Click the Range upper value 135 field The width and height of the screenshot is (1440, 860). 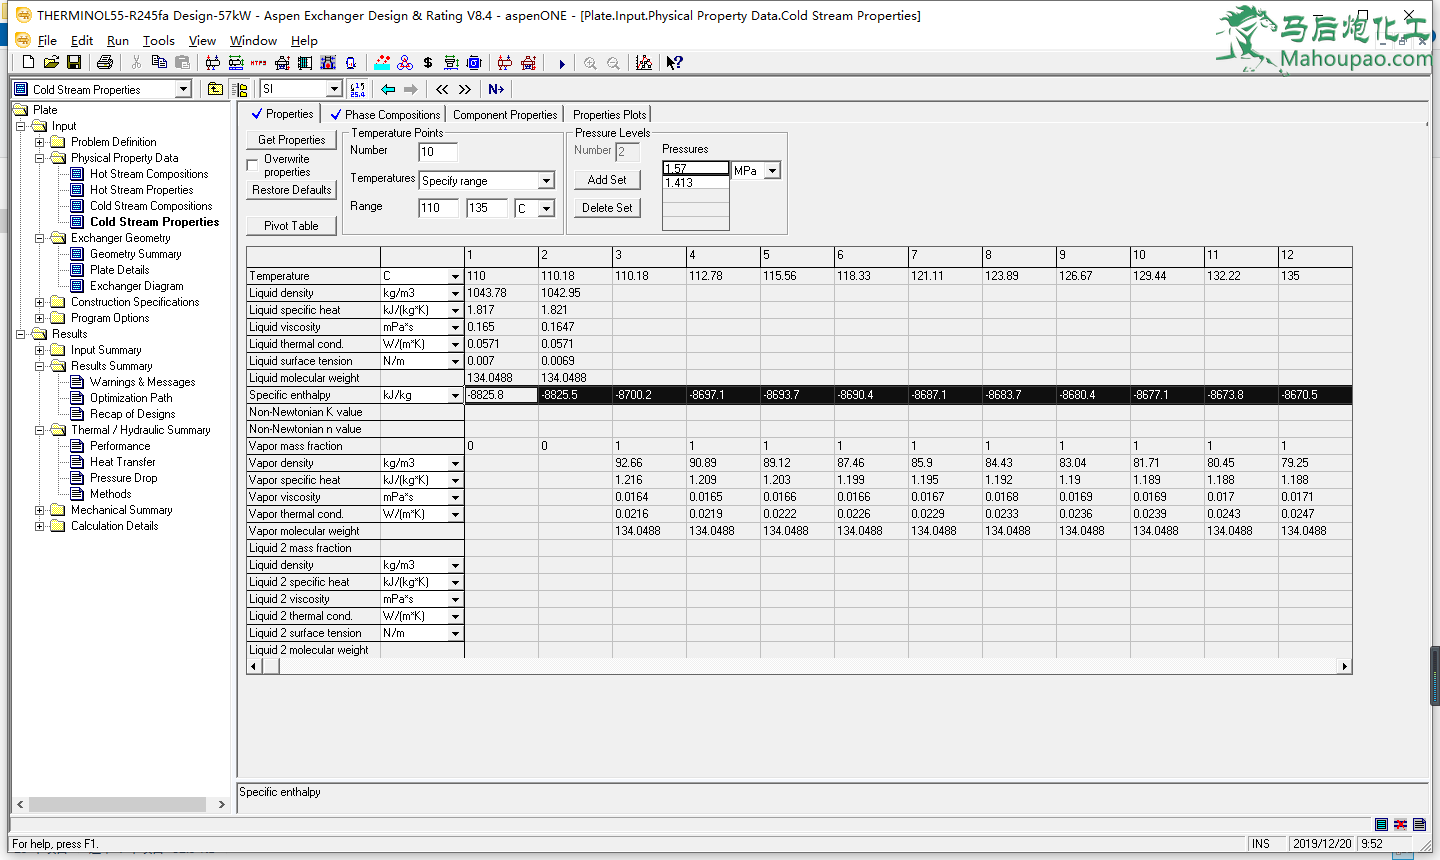click(x=486, y=208)
